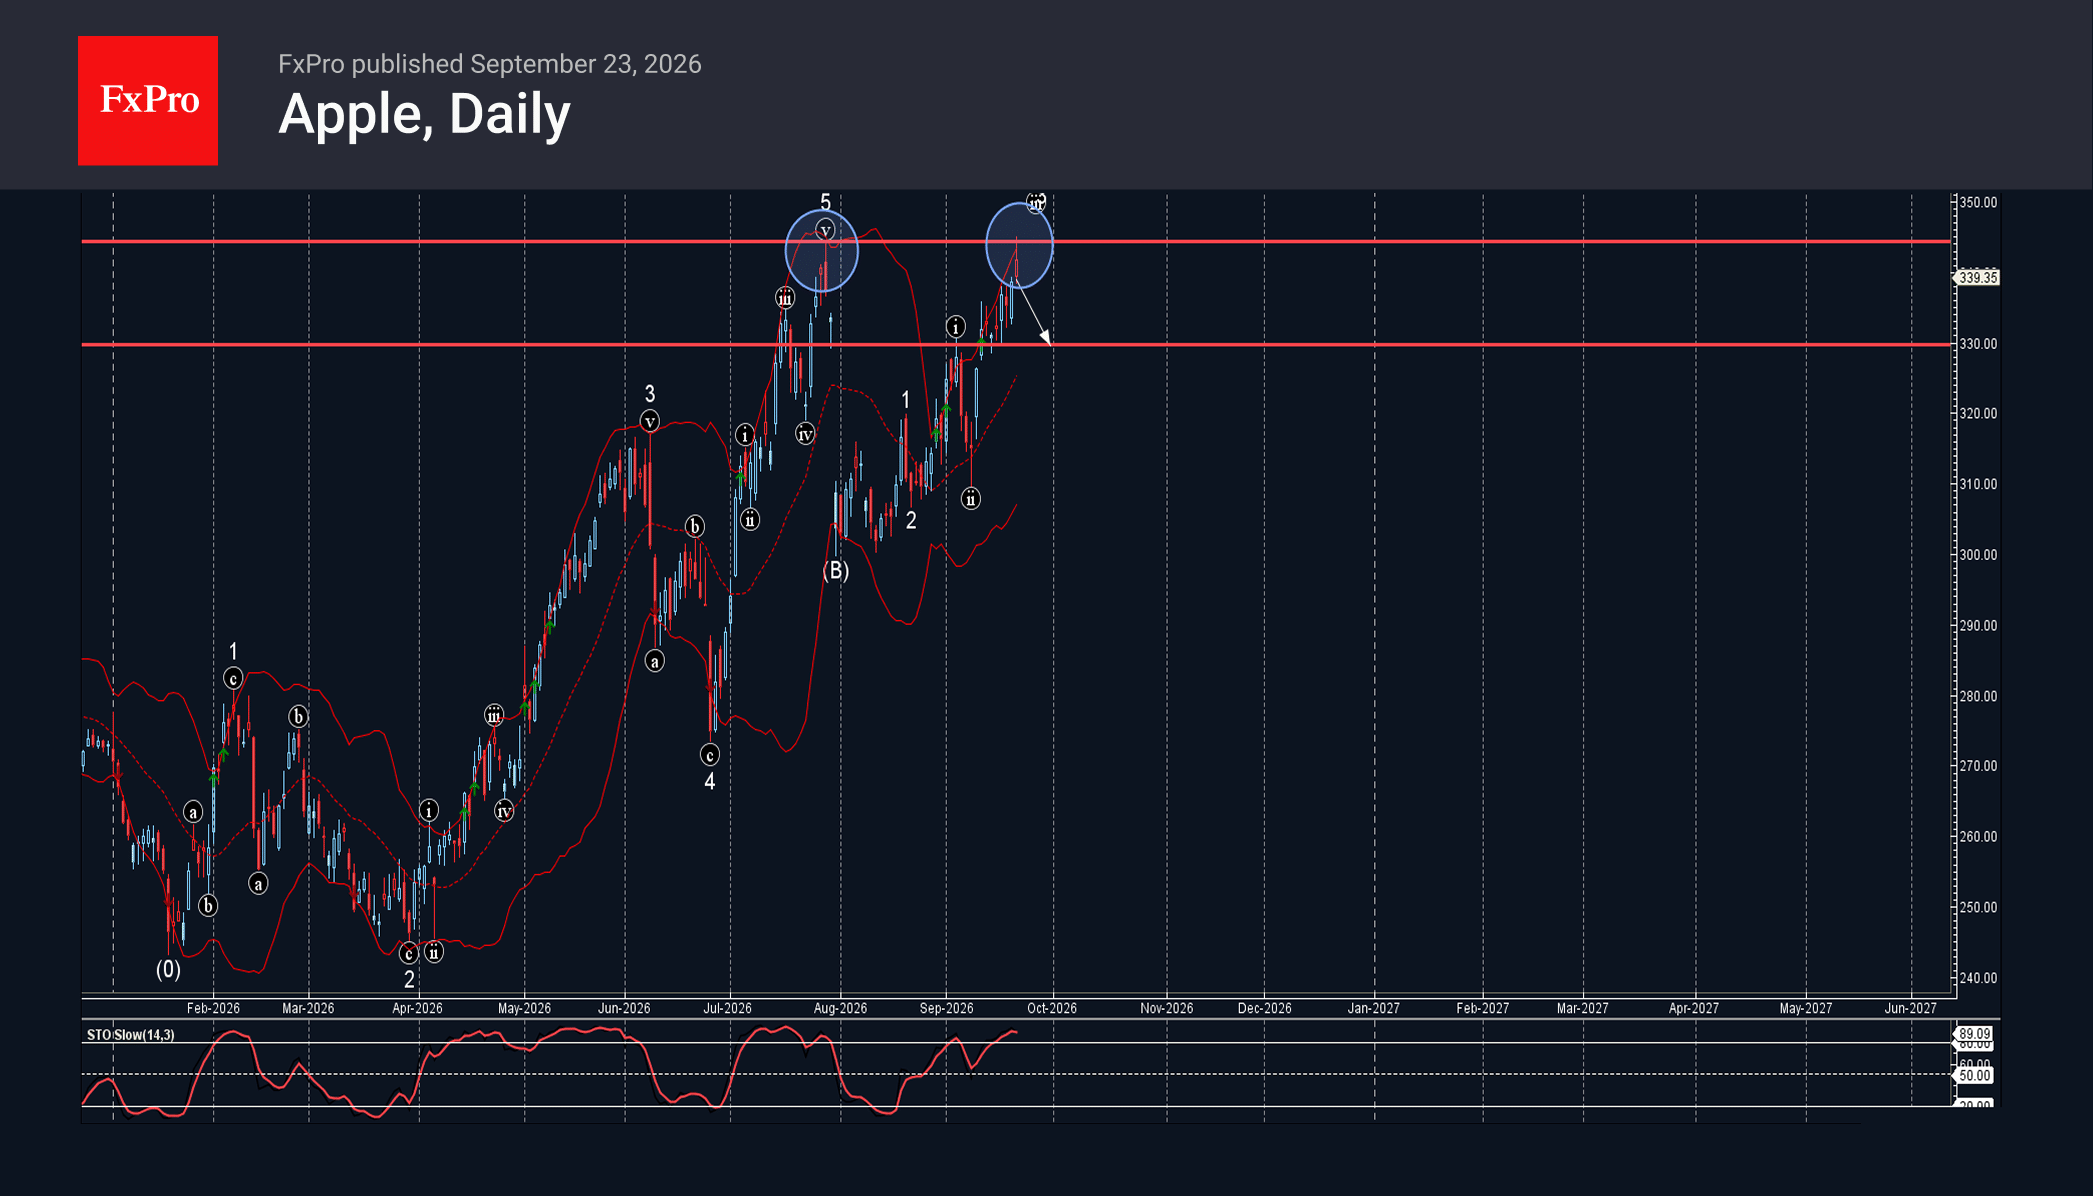Click the 320.00 price axis label

coord(1978,413)
